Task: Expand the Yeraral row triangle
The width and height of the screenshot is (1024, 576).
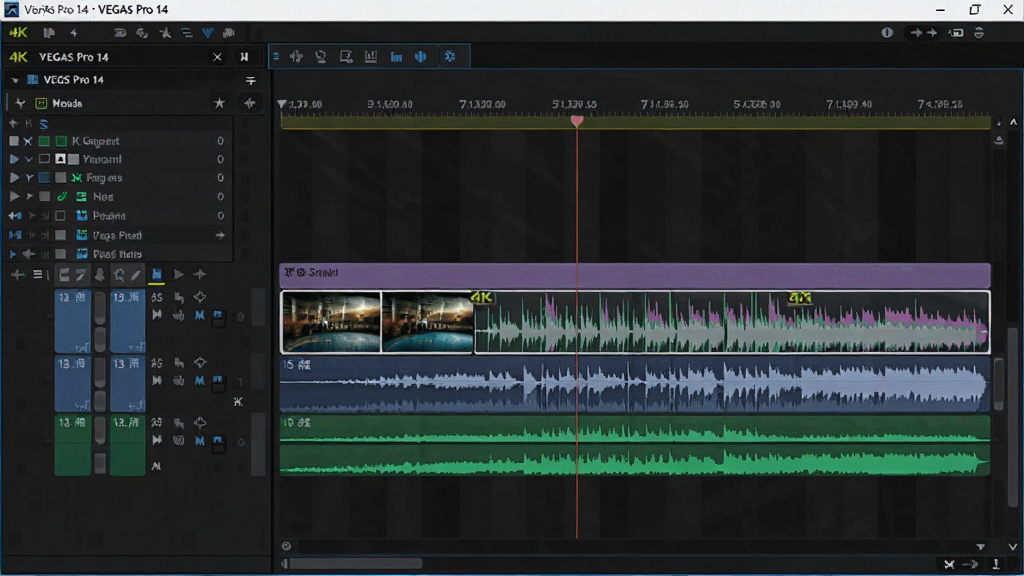Action: point(14,159)
